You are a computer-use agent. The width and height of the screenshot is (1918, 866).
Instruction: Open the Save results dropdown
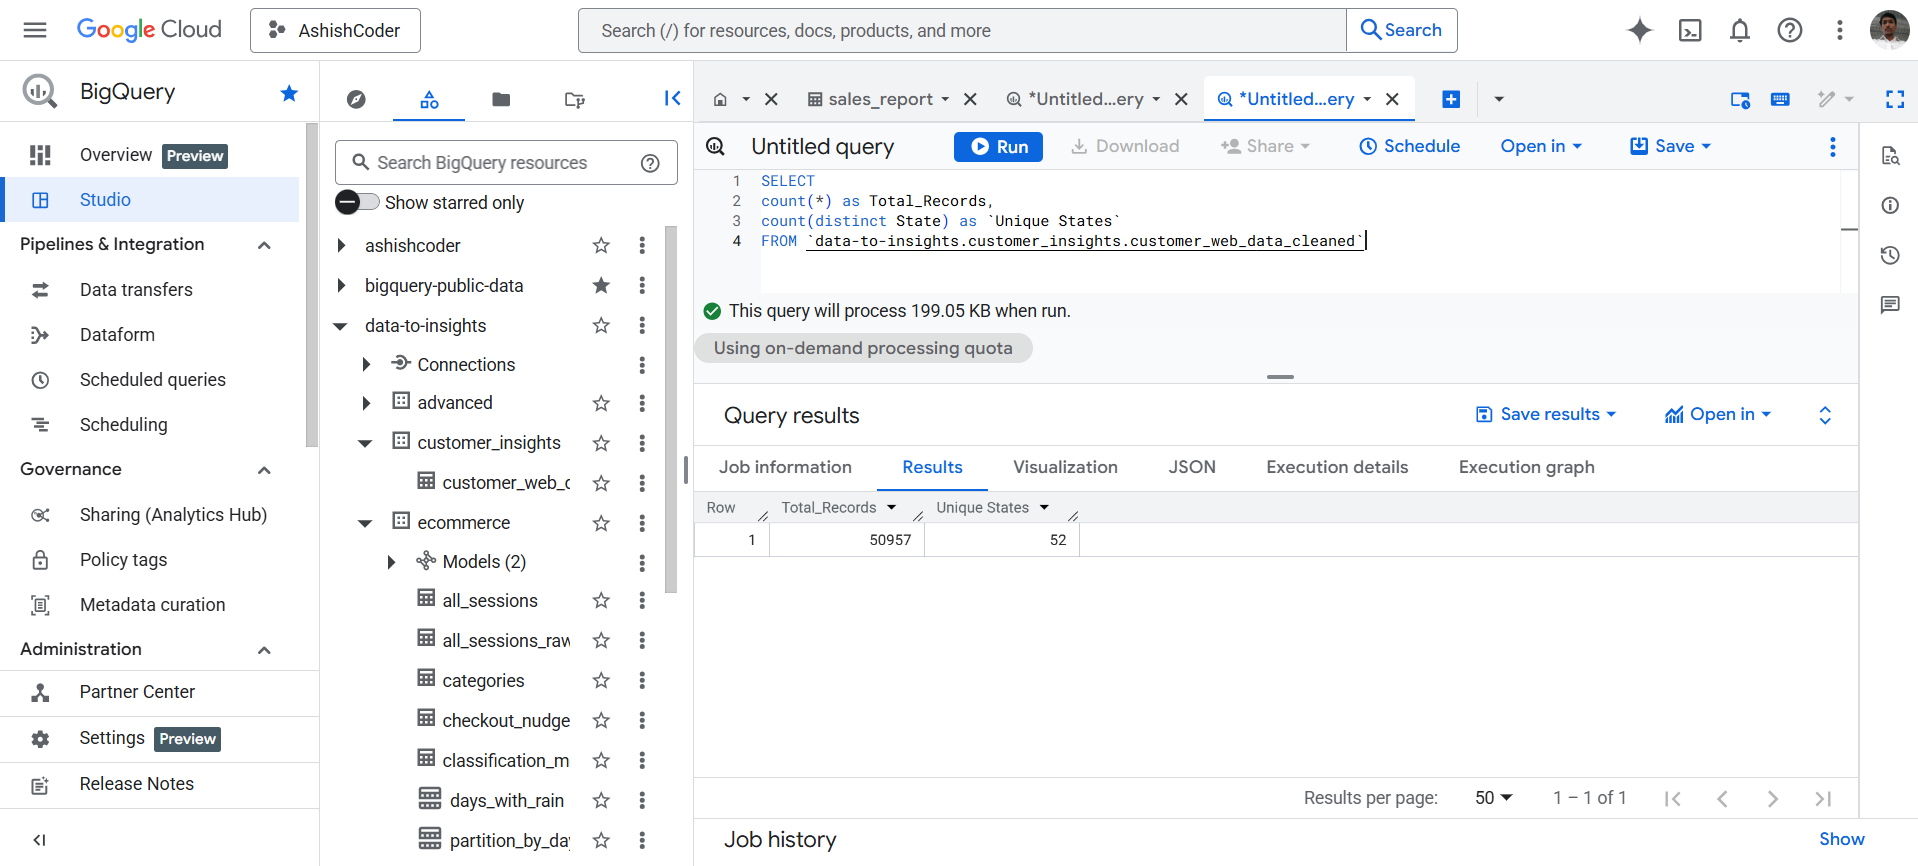1546,414
